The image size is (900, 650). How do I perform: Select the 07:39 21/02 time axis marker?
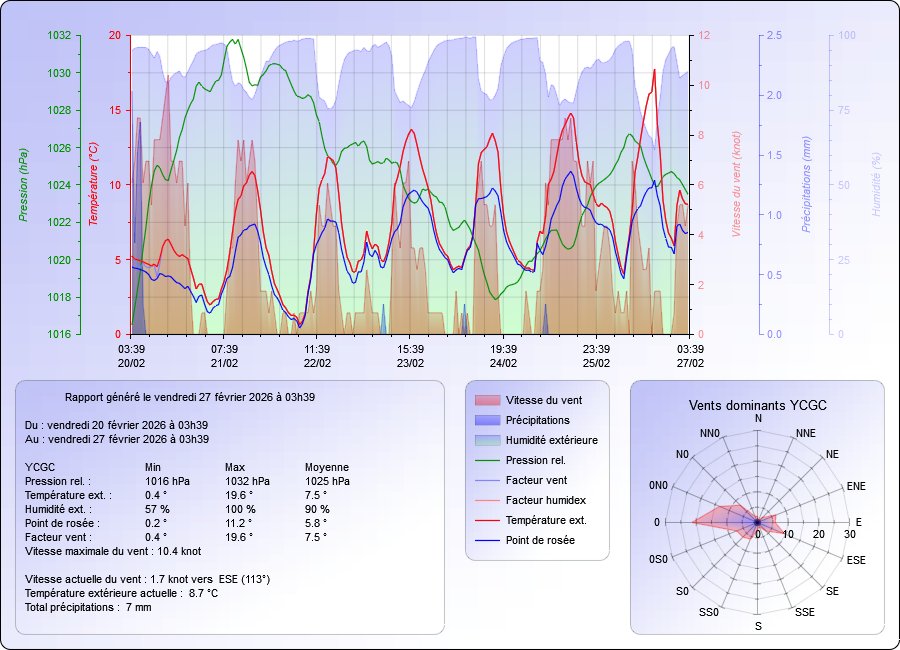(x=224, y=356)
